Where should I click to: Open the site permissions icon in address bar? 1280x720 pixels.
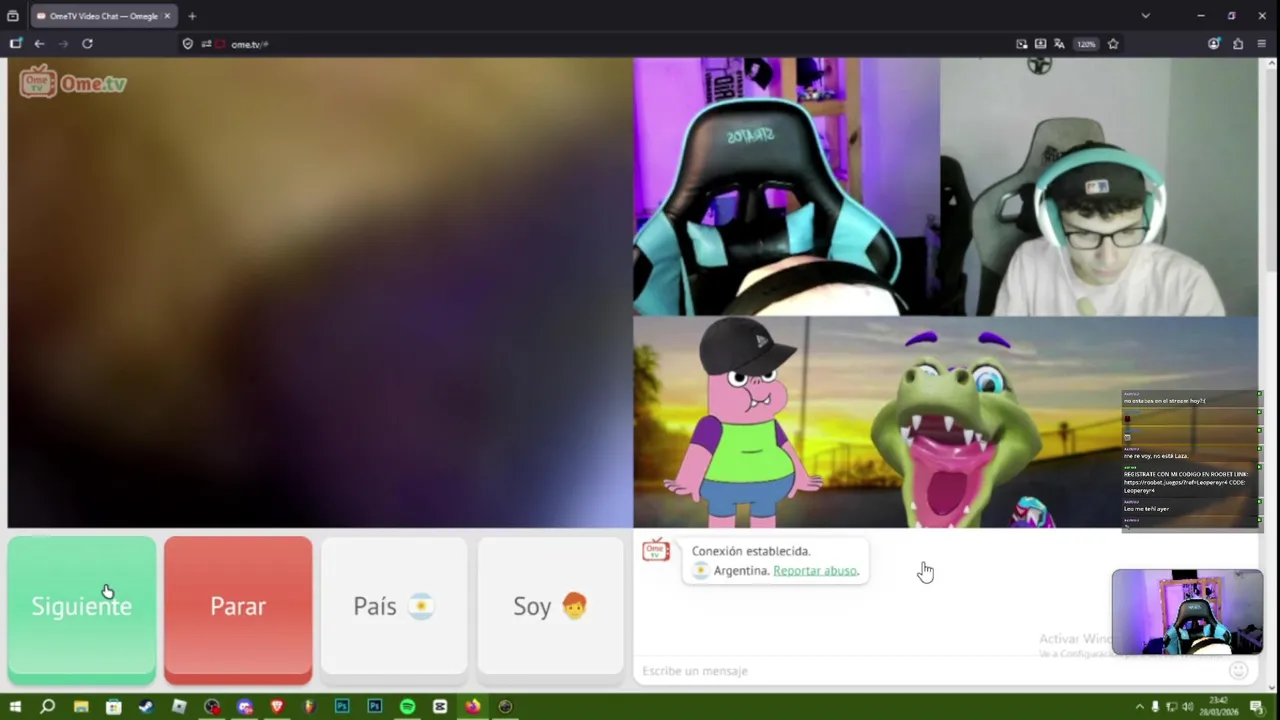point(206,44)
